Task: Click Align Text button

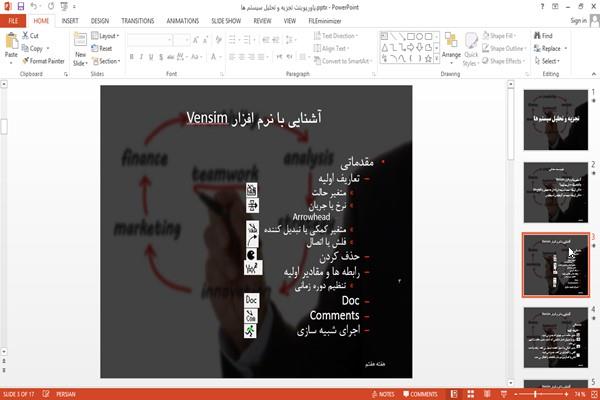Action: click(x=331, y=48)
